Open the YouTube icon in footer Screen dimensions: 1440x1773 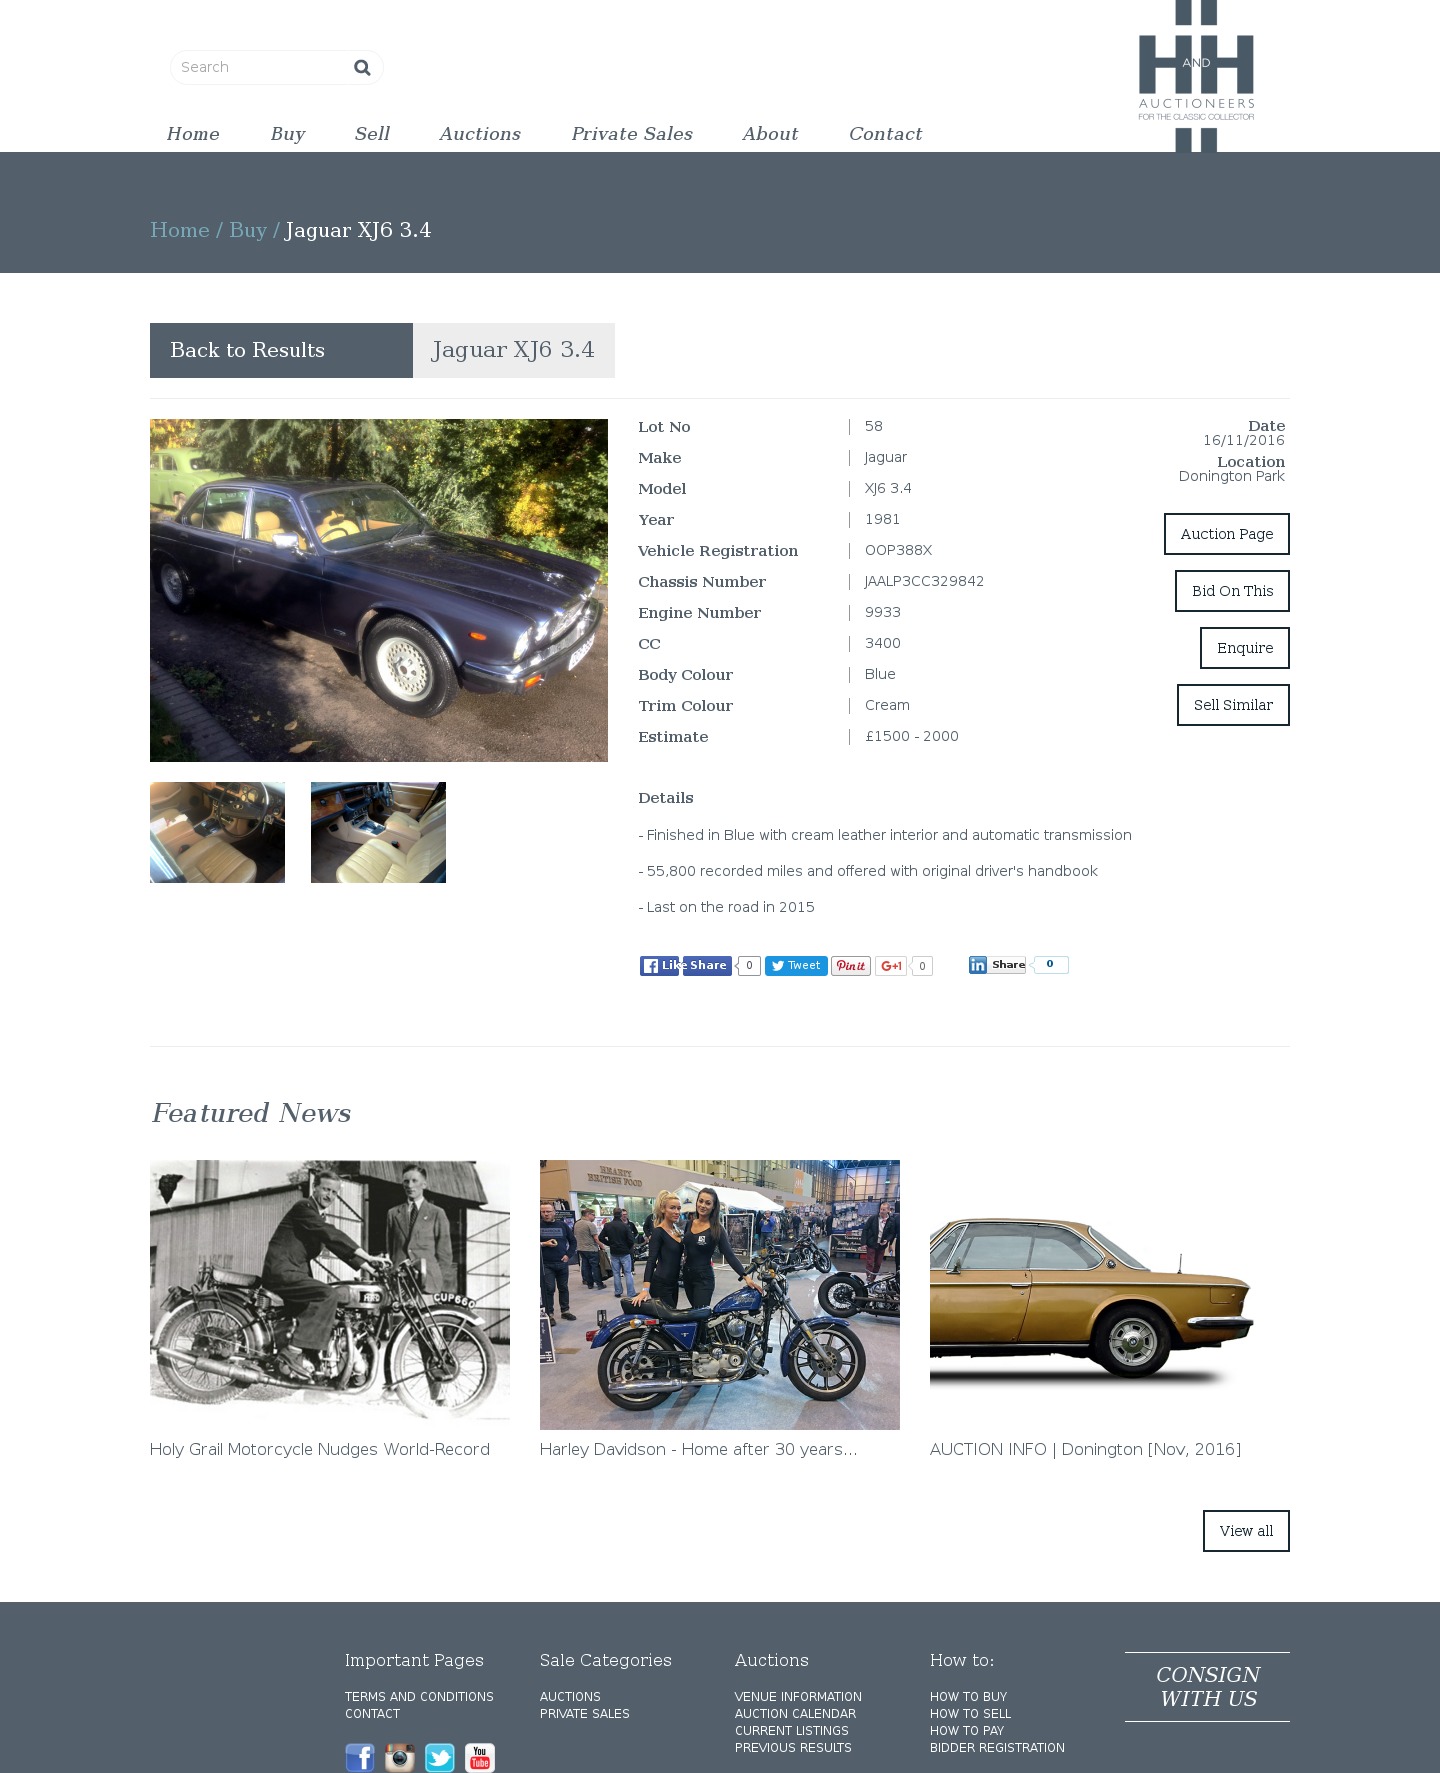coord(480,1757)
